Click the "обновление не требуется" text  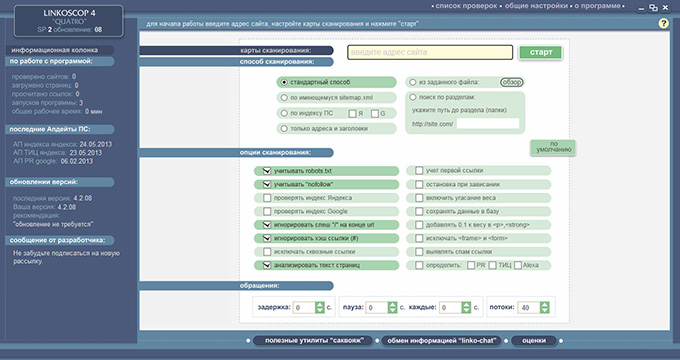tap(53, 224)
